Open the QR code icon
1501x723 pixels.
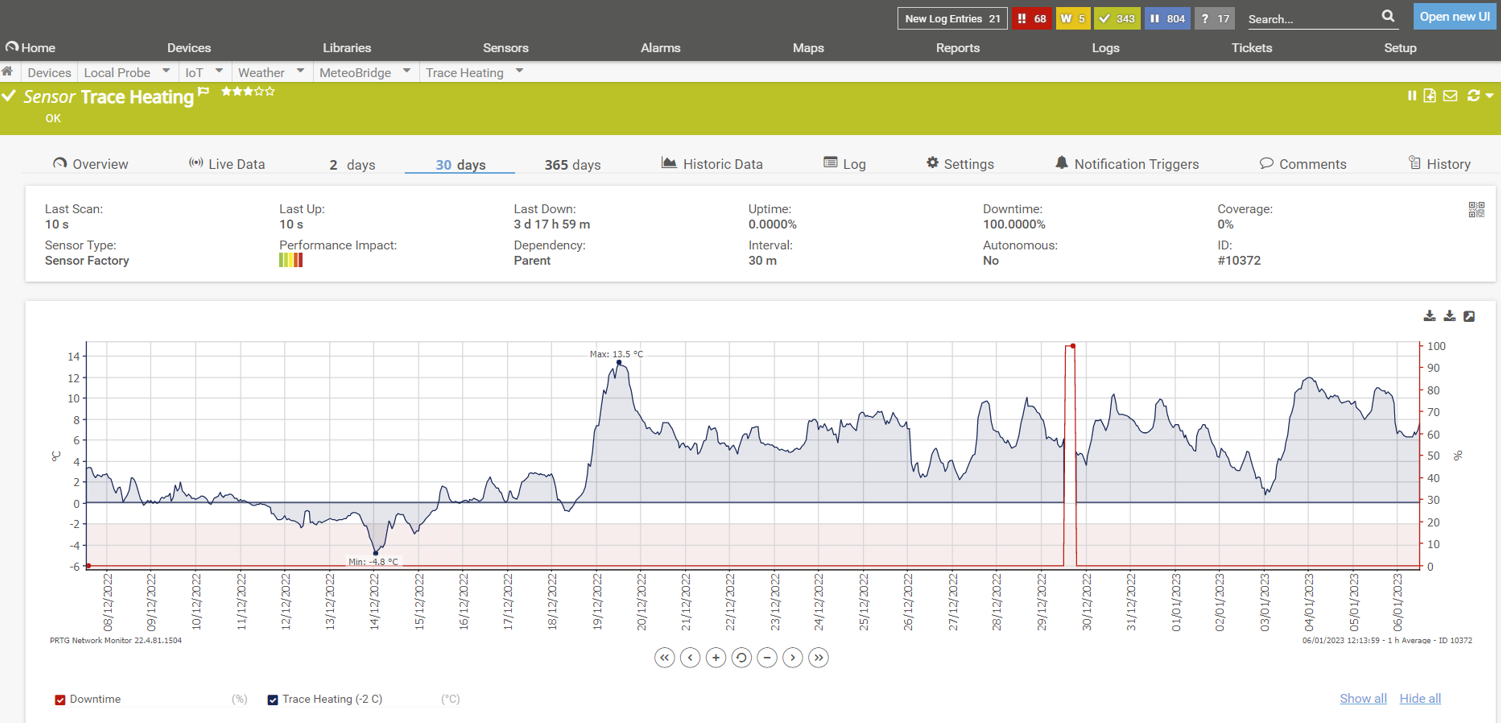point(1476,209)
